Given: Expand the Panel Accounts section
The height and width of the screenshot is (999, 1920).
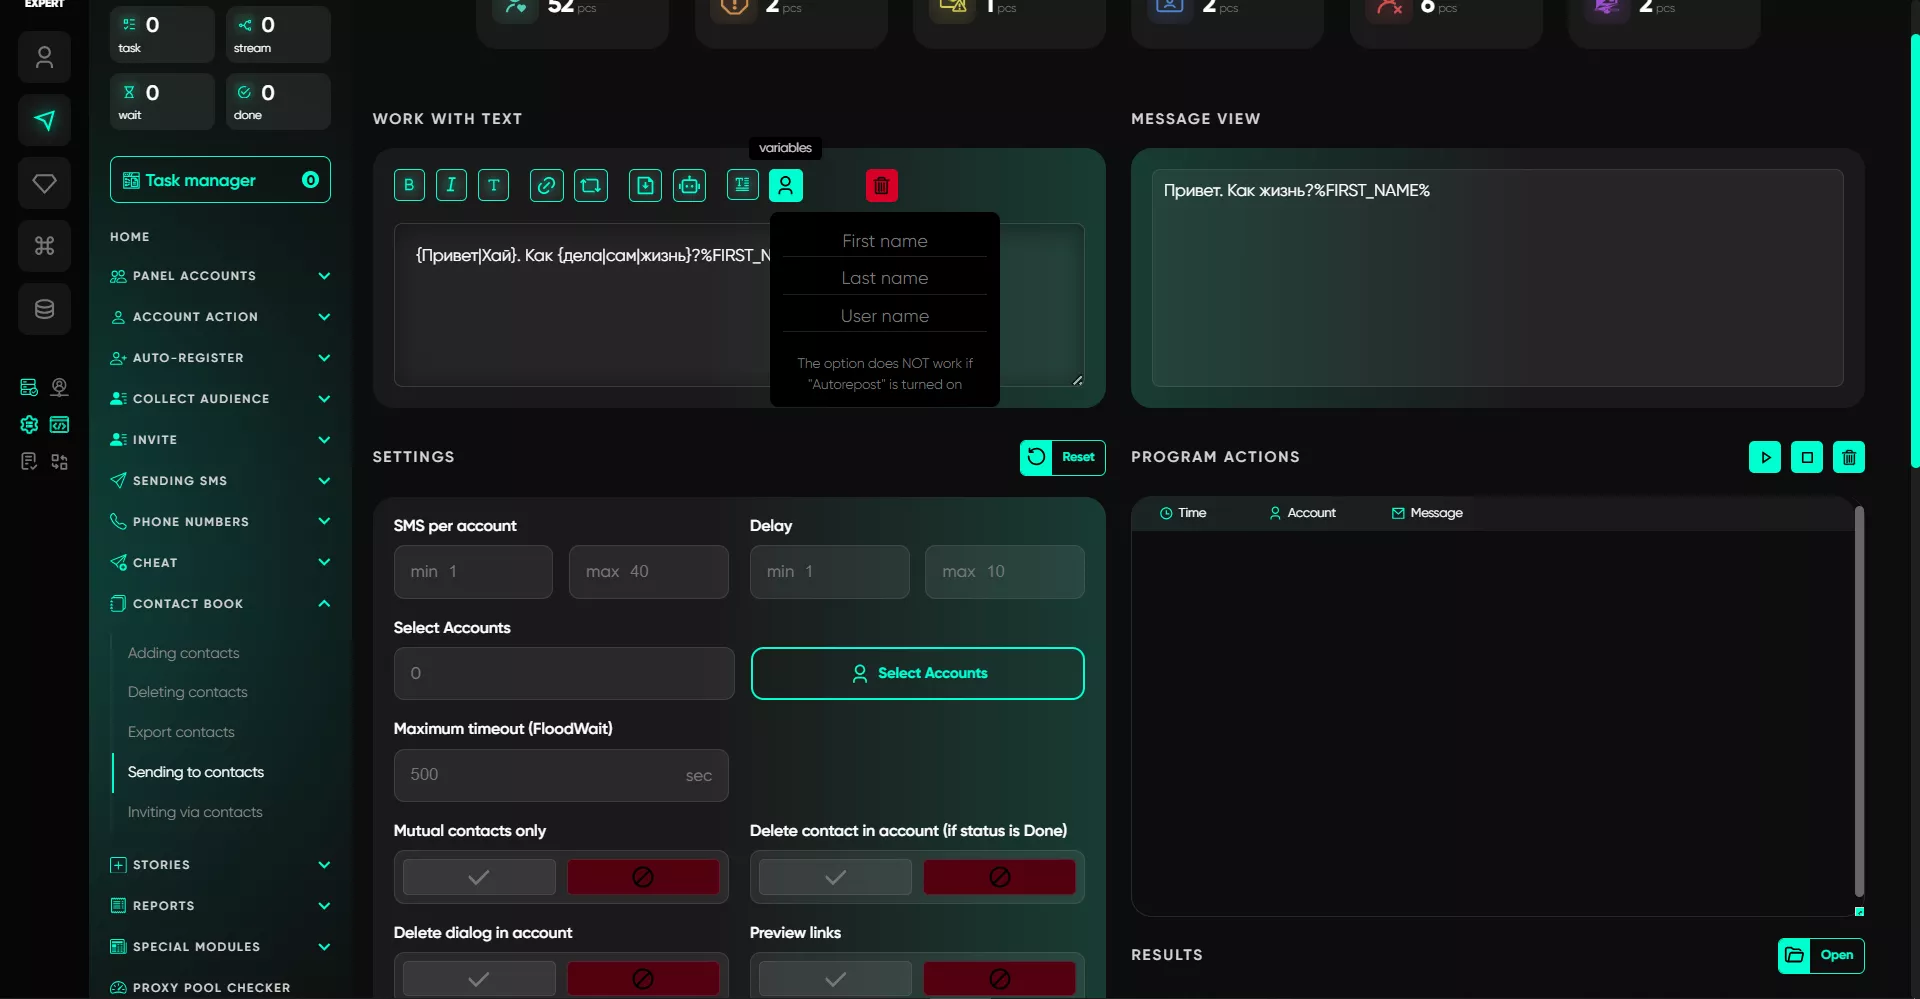Looking at the screenshot, I should [x=220, y=276].
